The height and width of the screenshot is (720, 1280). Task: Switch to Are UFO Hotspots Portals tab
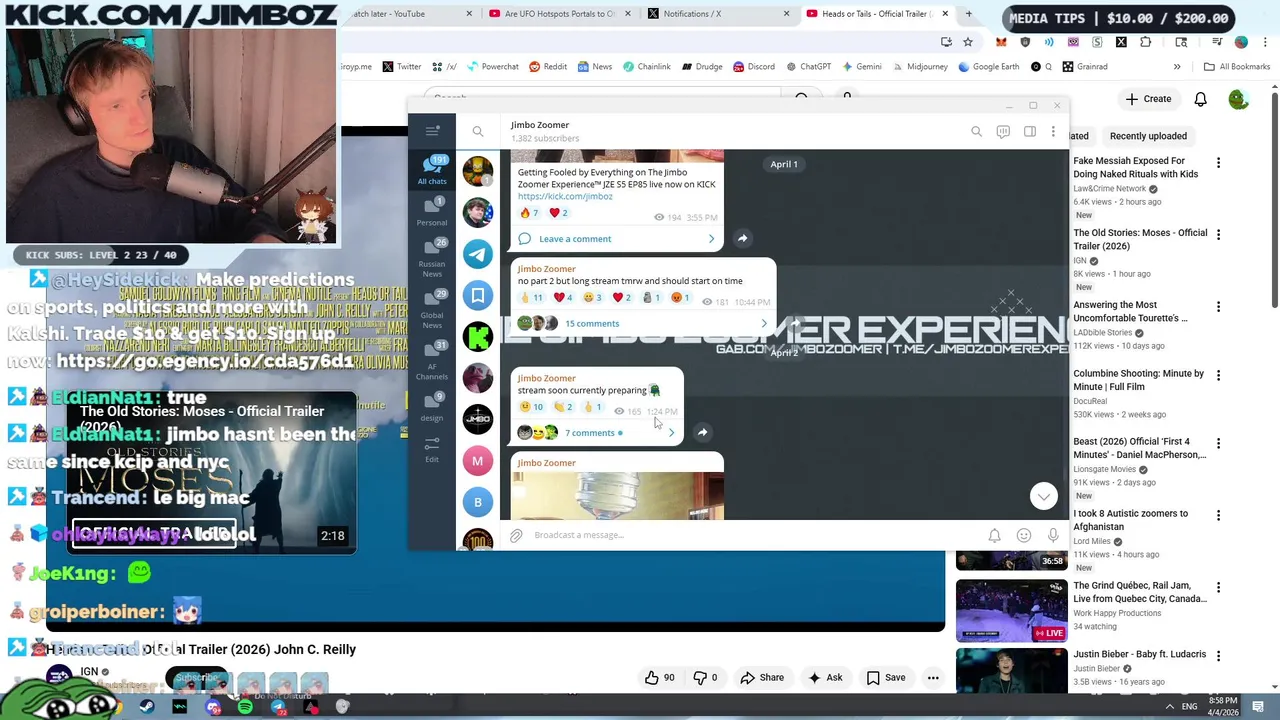pyautogui.click(x=560, y=14)
